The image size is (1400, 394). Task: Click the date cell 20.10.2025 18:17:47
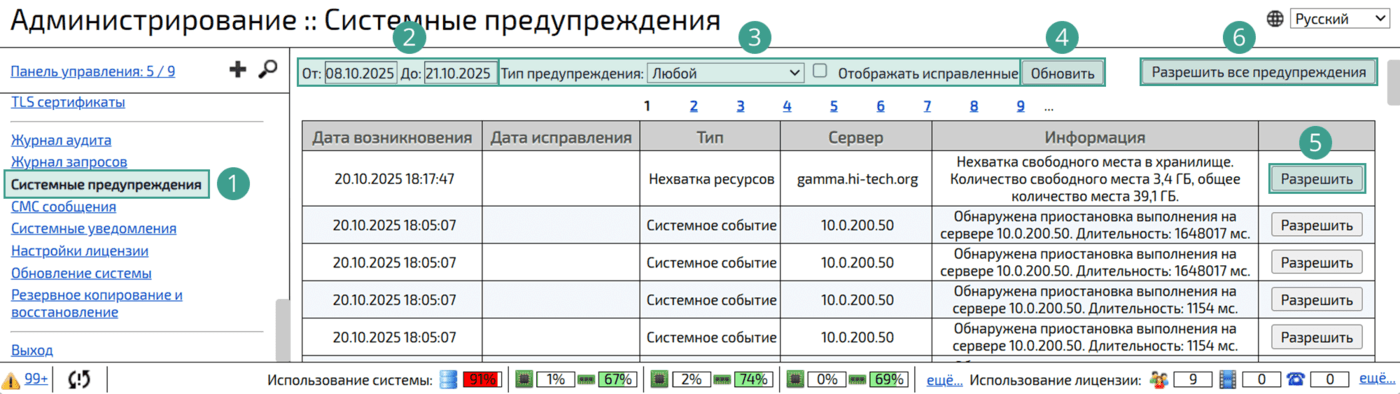tap(393, 179)
